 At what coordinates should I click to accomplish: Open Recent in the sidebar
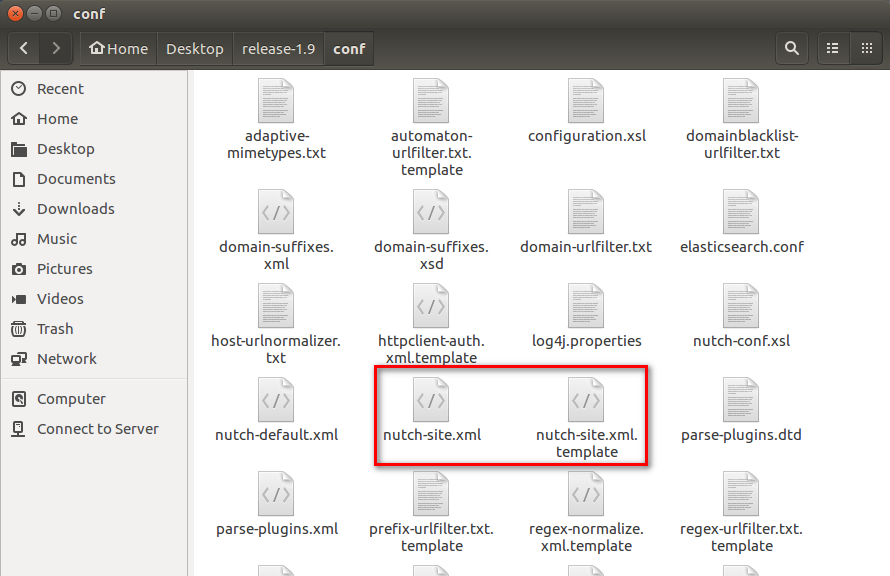point(60,89)
